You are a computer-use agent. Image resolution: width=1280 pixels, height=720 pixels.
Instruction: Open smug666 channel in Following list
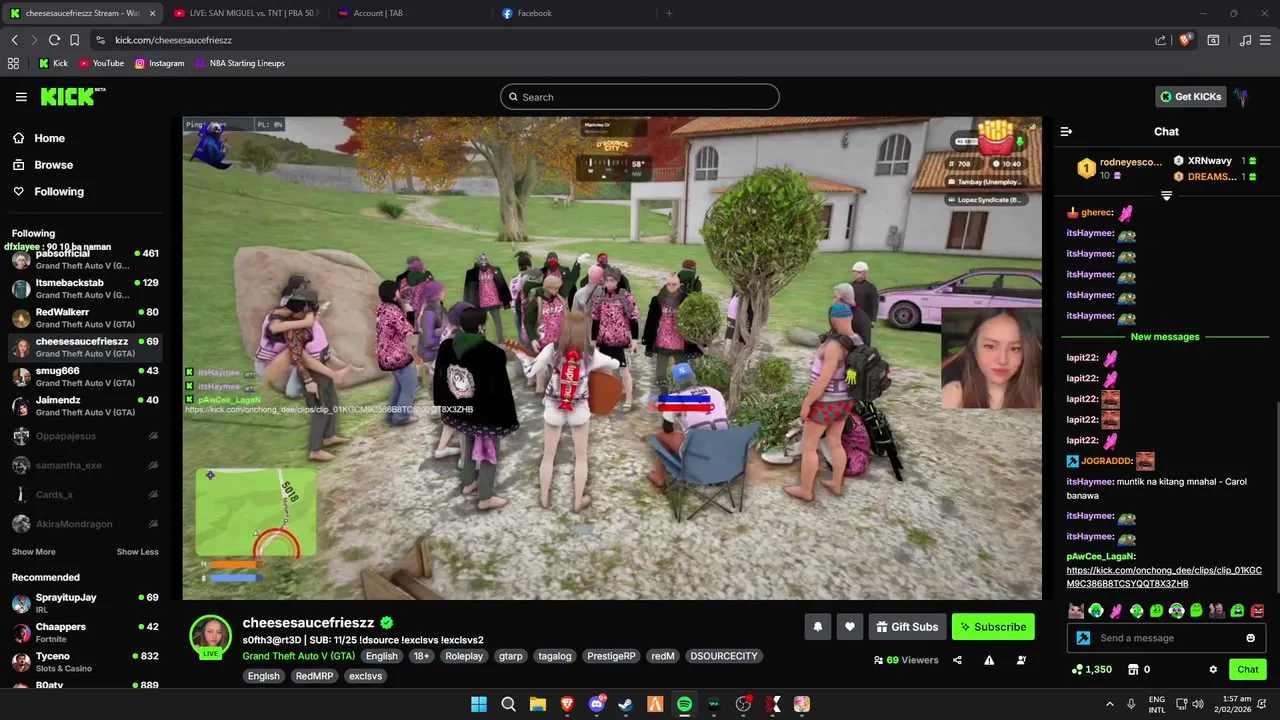coord(85,377)
